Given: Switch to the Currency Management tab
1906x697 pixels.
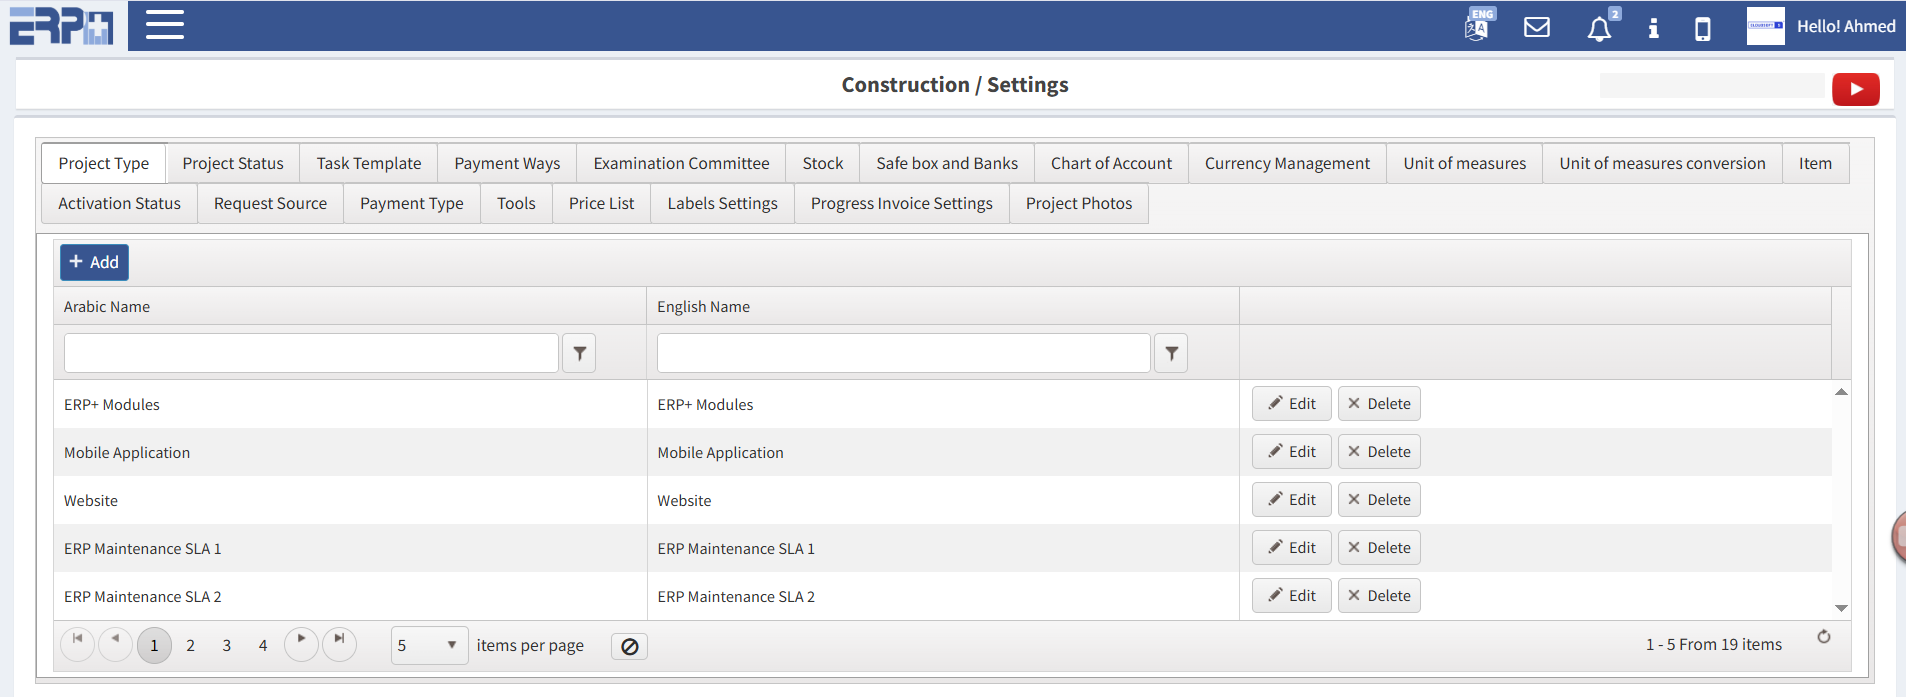Looking at the screenshot, I should pyautogui.click(x=1286, y=163).
